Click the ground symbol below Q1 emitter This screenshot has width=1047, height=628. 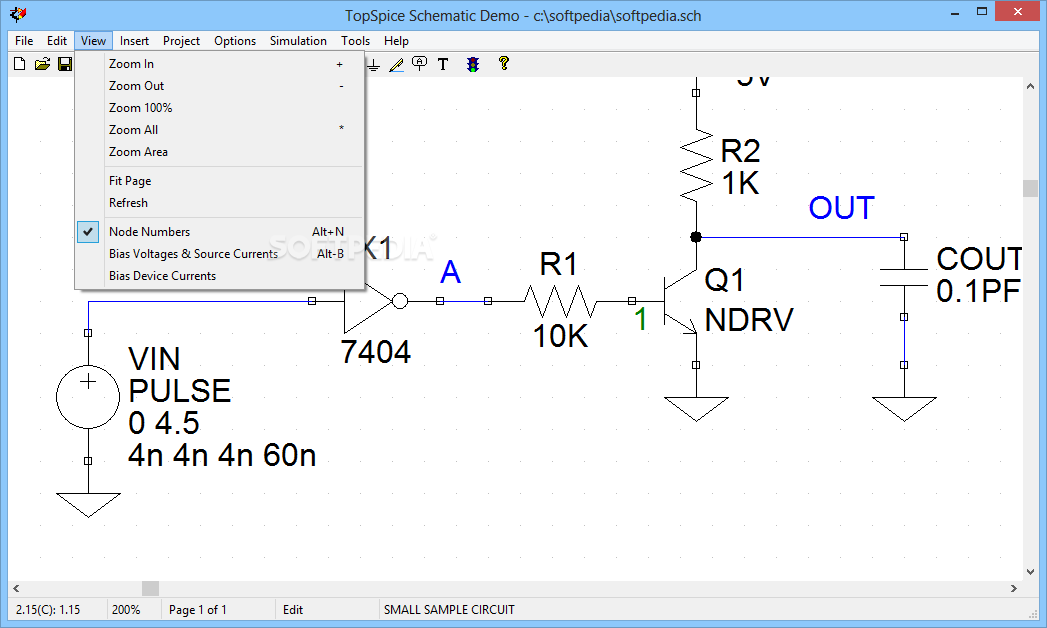click(x=696, y=409)
